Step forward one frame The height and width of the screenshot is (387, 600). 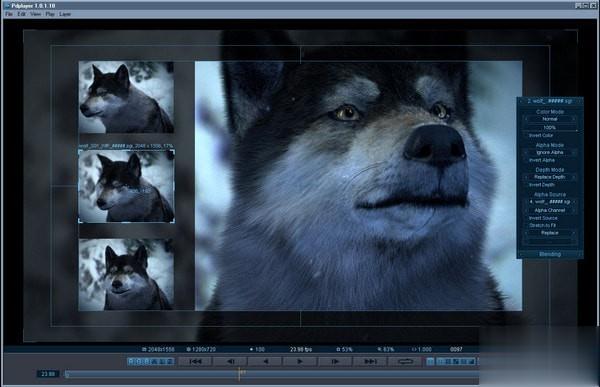click(x=335, y=361)
